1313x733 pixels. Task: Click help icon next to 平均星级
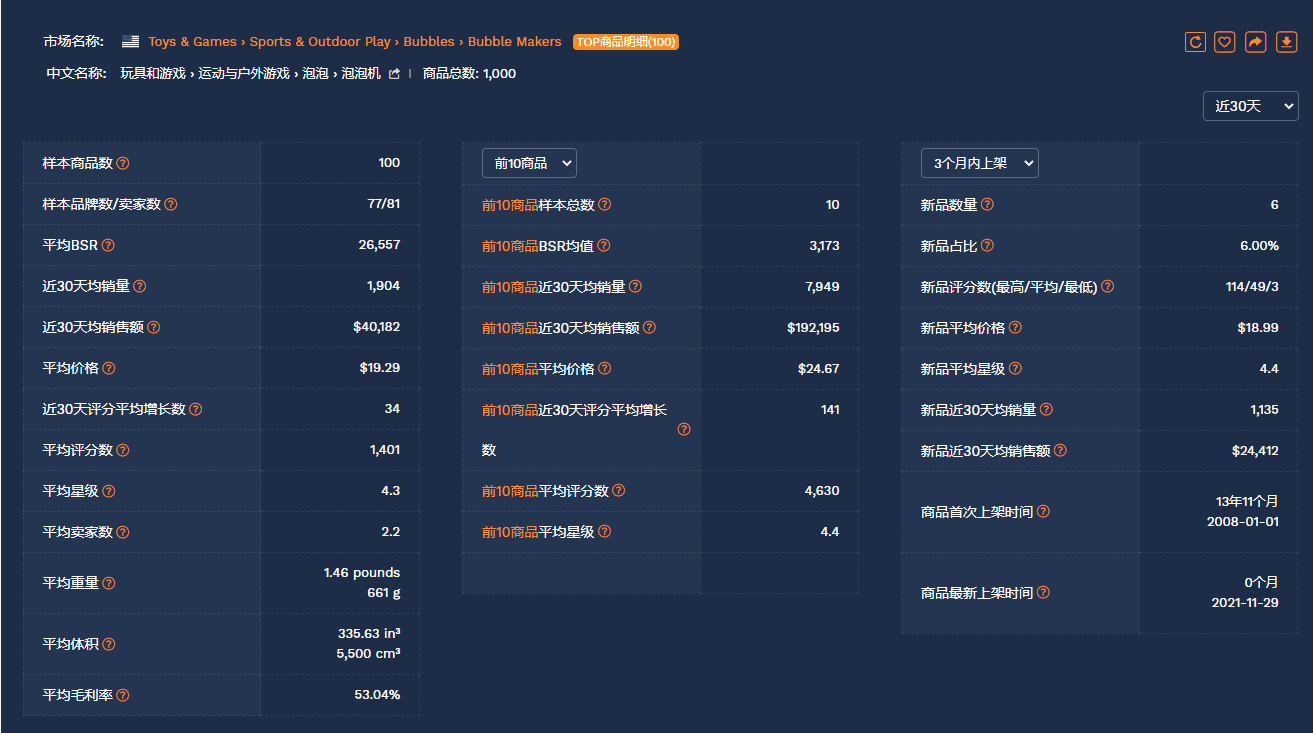point(109,491)
